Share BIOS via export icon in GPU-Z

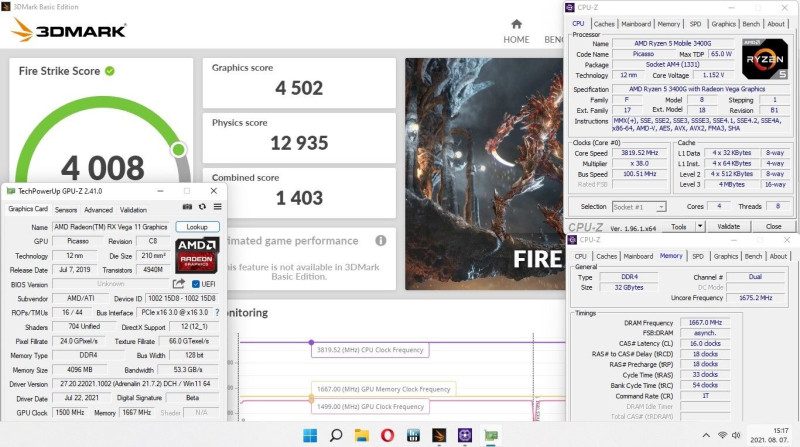pos(179,284)
